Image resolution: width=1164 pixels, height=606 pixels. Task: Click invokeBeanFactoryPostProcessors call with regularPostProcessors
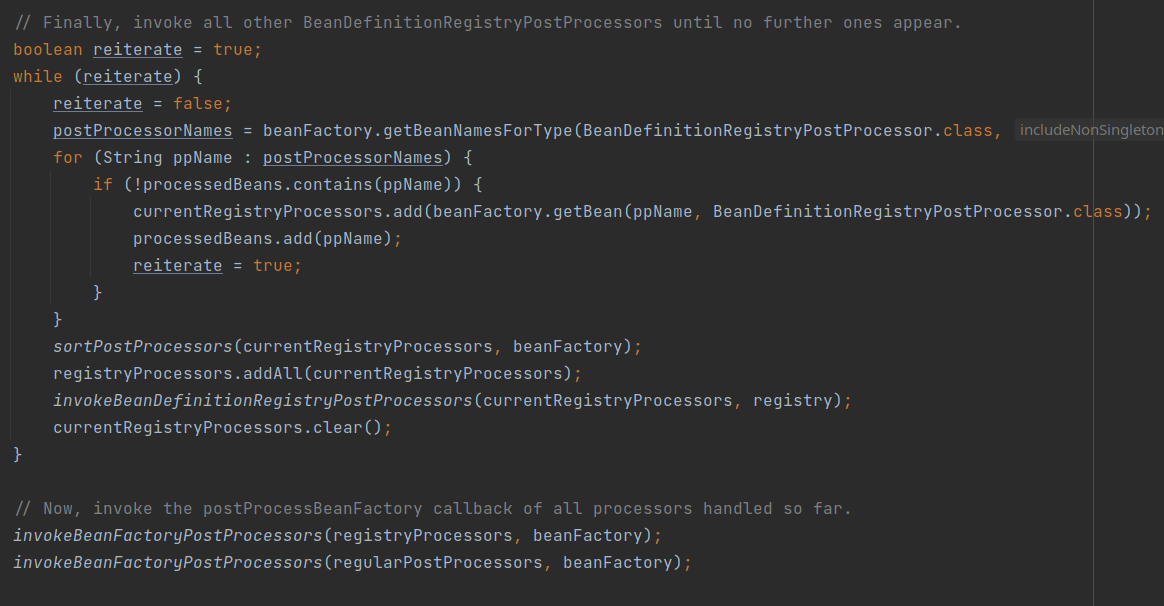pyautogui.click(x=352, y=563)
